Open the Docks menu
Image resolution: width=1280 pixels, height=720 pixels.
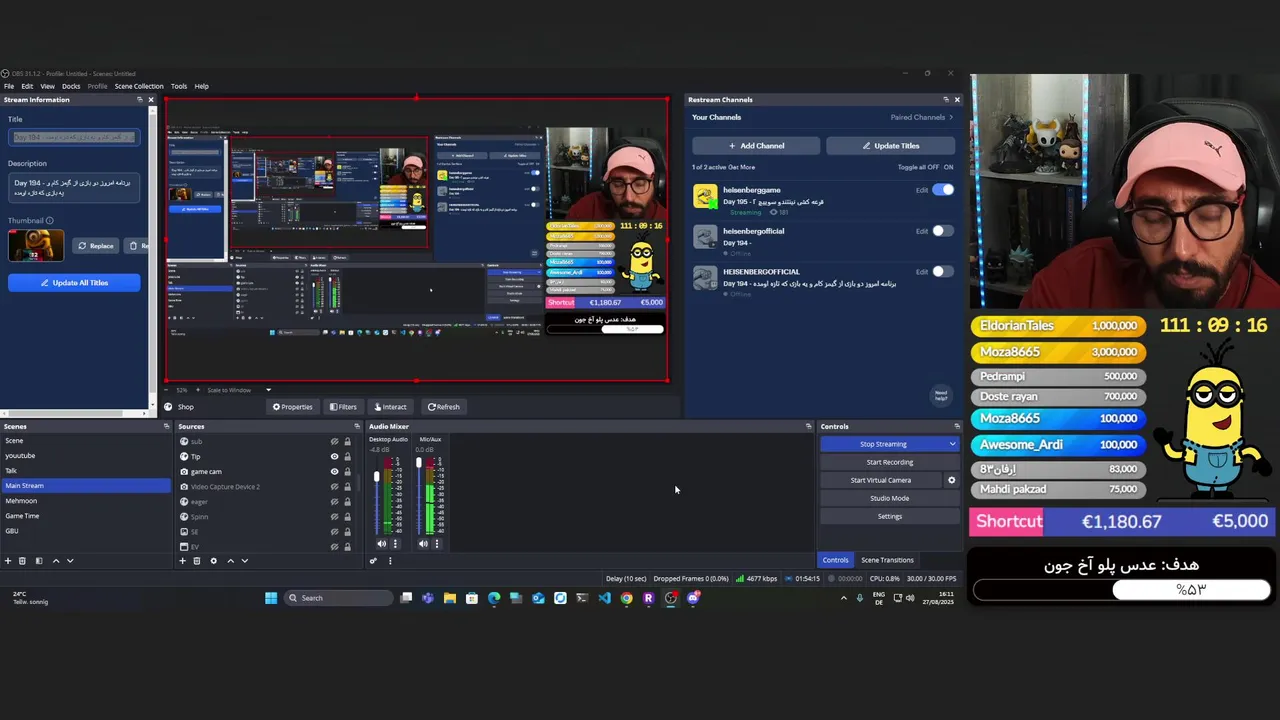(71, 86)
